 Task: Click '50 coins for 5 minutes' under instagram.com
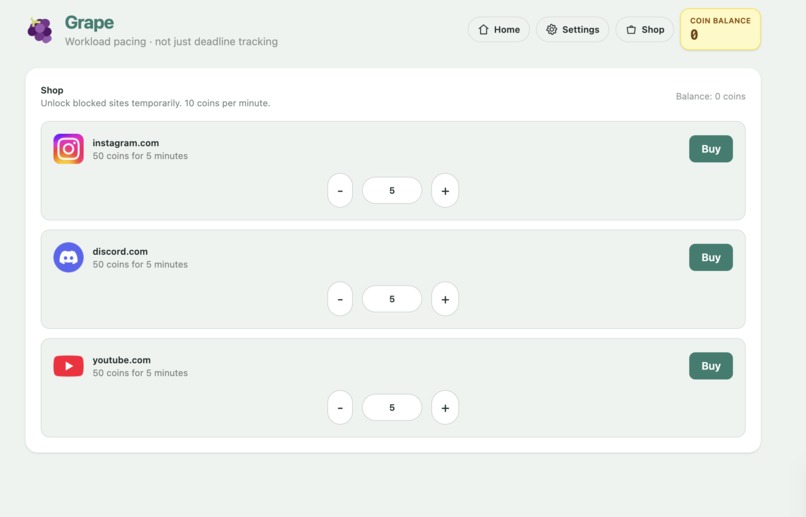pos(140,156)
